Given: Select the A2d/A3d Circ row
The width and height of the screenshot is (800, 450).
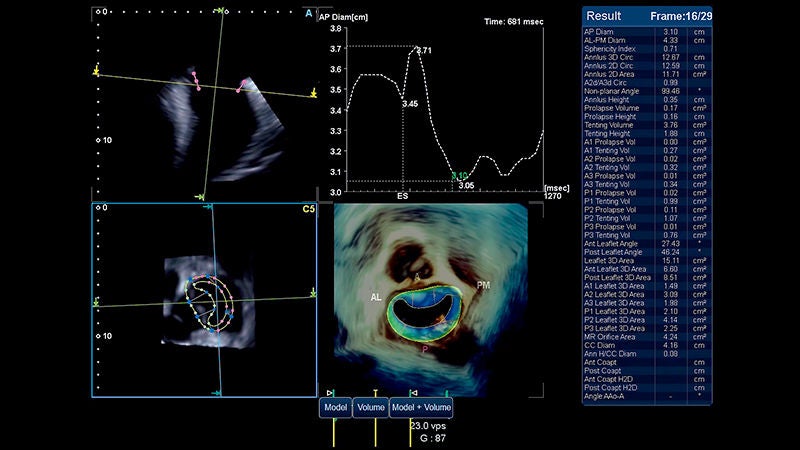Looking at the screenshot, I should pyautogui.click(x=647, y=83).
